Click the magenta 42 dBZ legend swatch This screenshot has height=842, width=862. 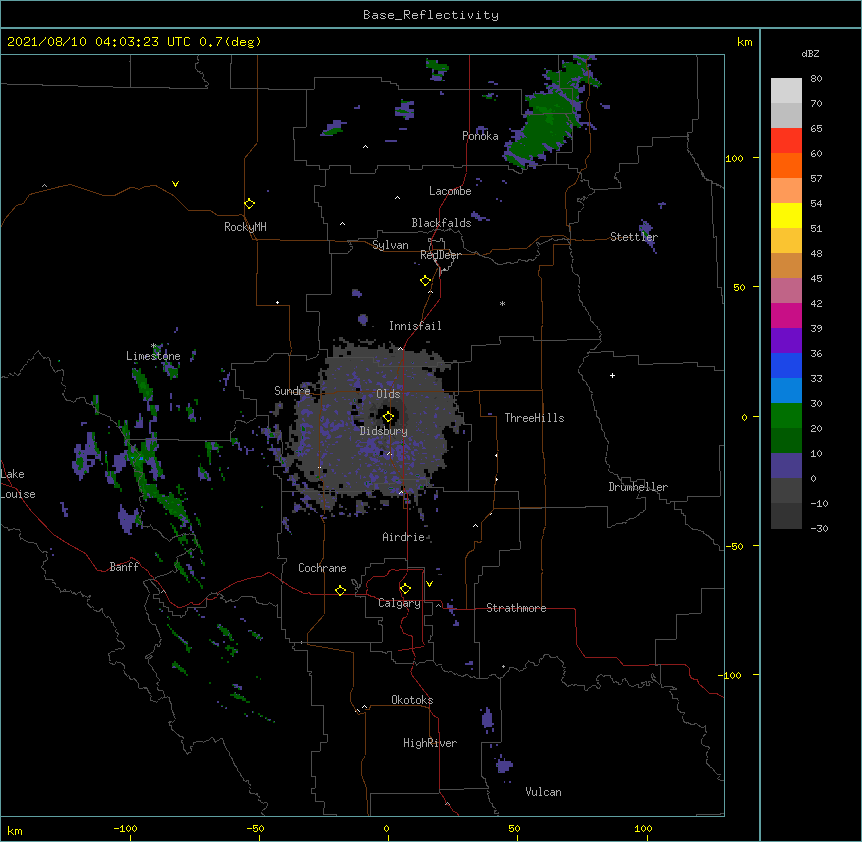(786, 315)
